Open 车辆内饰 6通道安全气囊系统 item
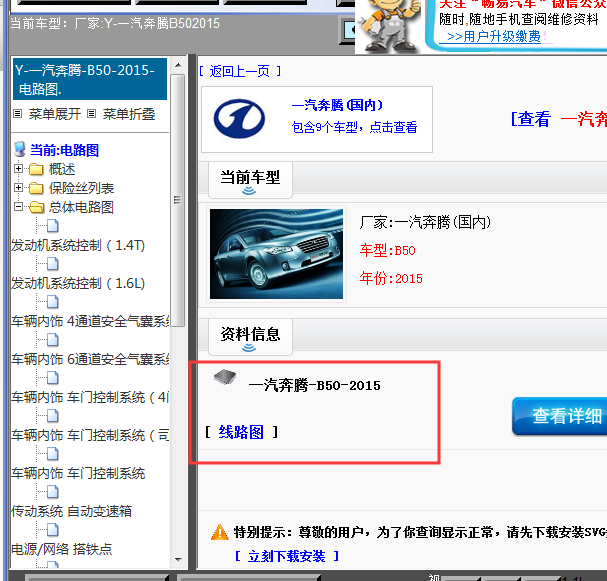 click(x=90, y=359)
